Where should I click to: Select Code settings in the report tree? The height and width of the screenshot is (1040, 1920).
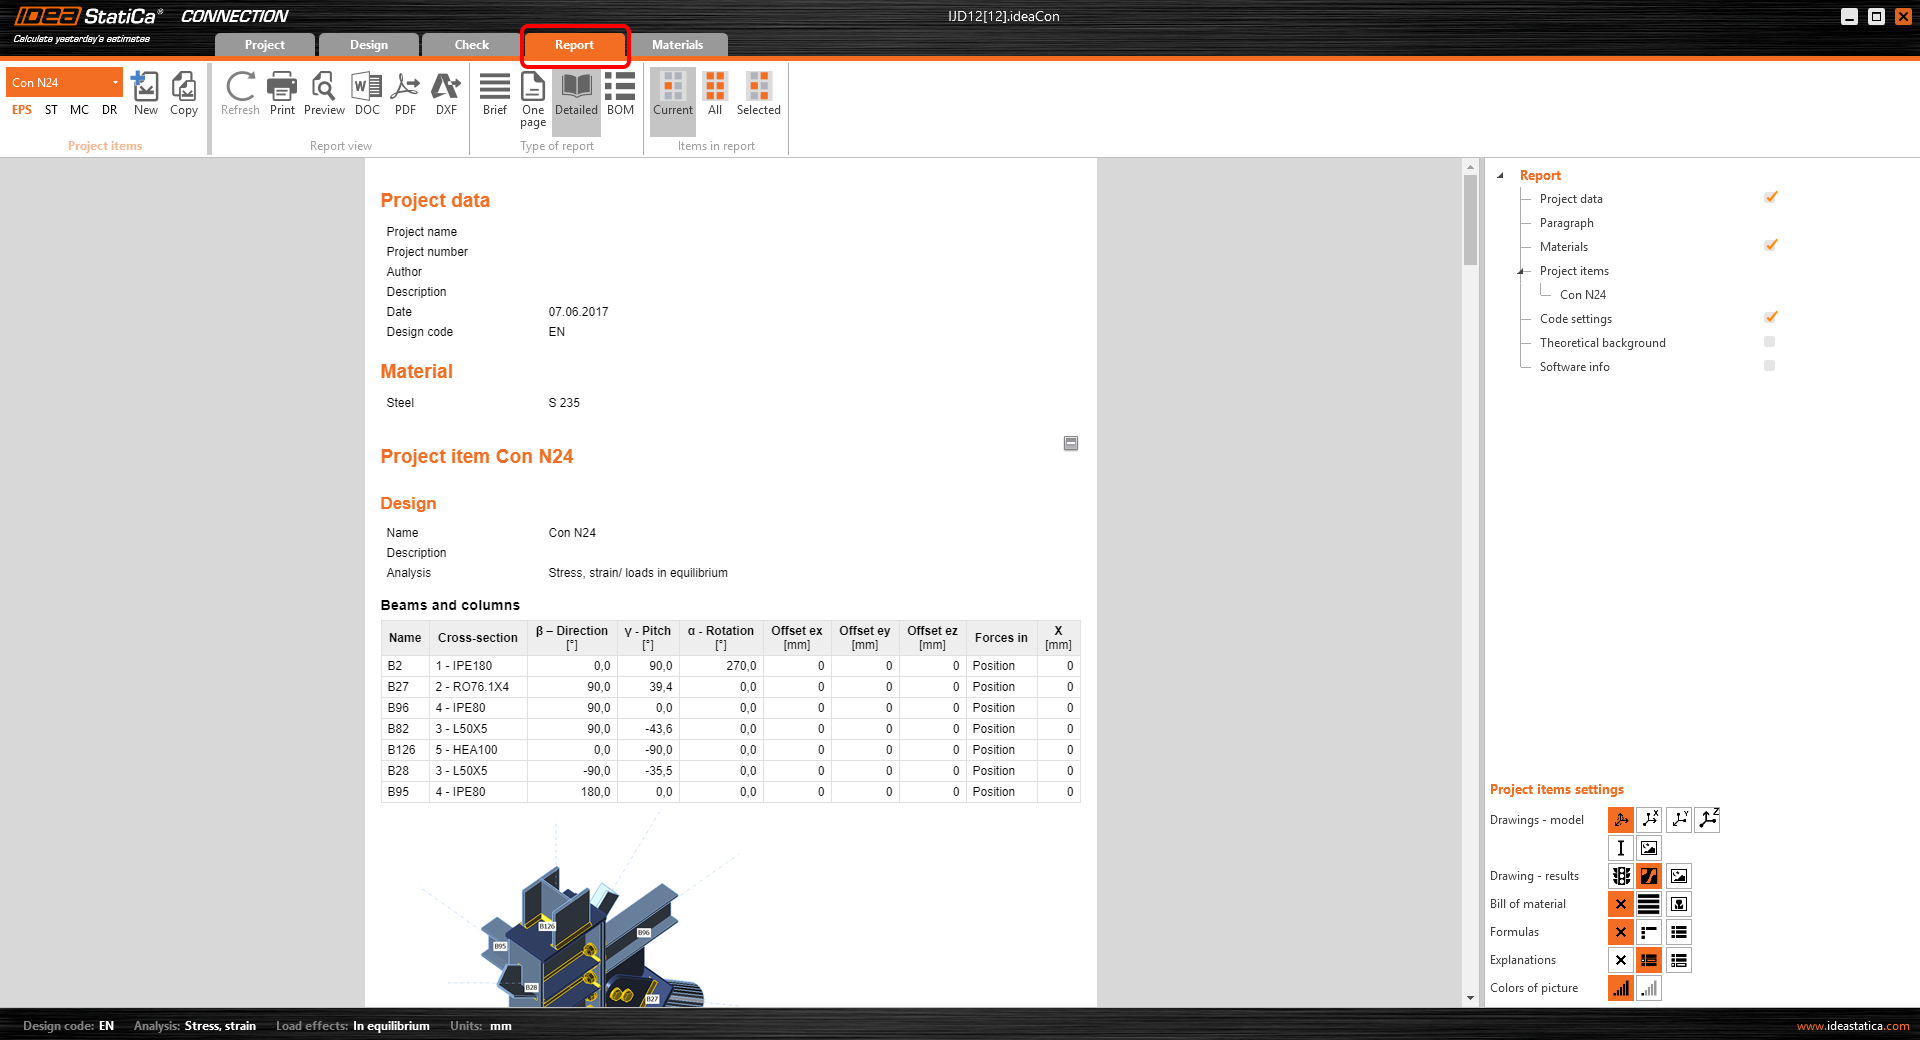[x=1576, y=319]
